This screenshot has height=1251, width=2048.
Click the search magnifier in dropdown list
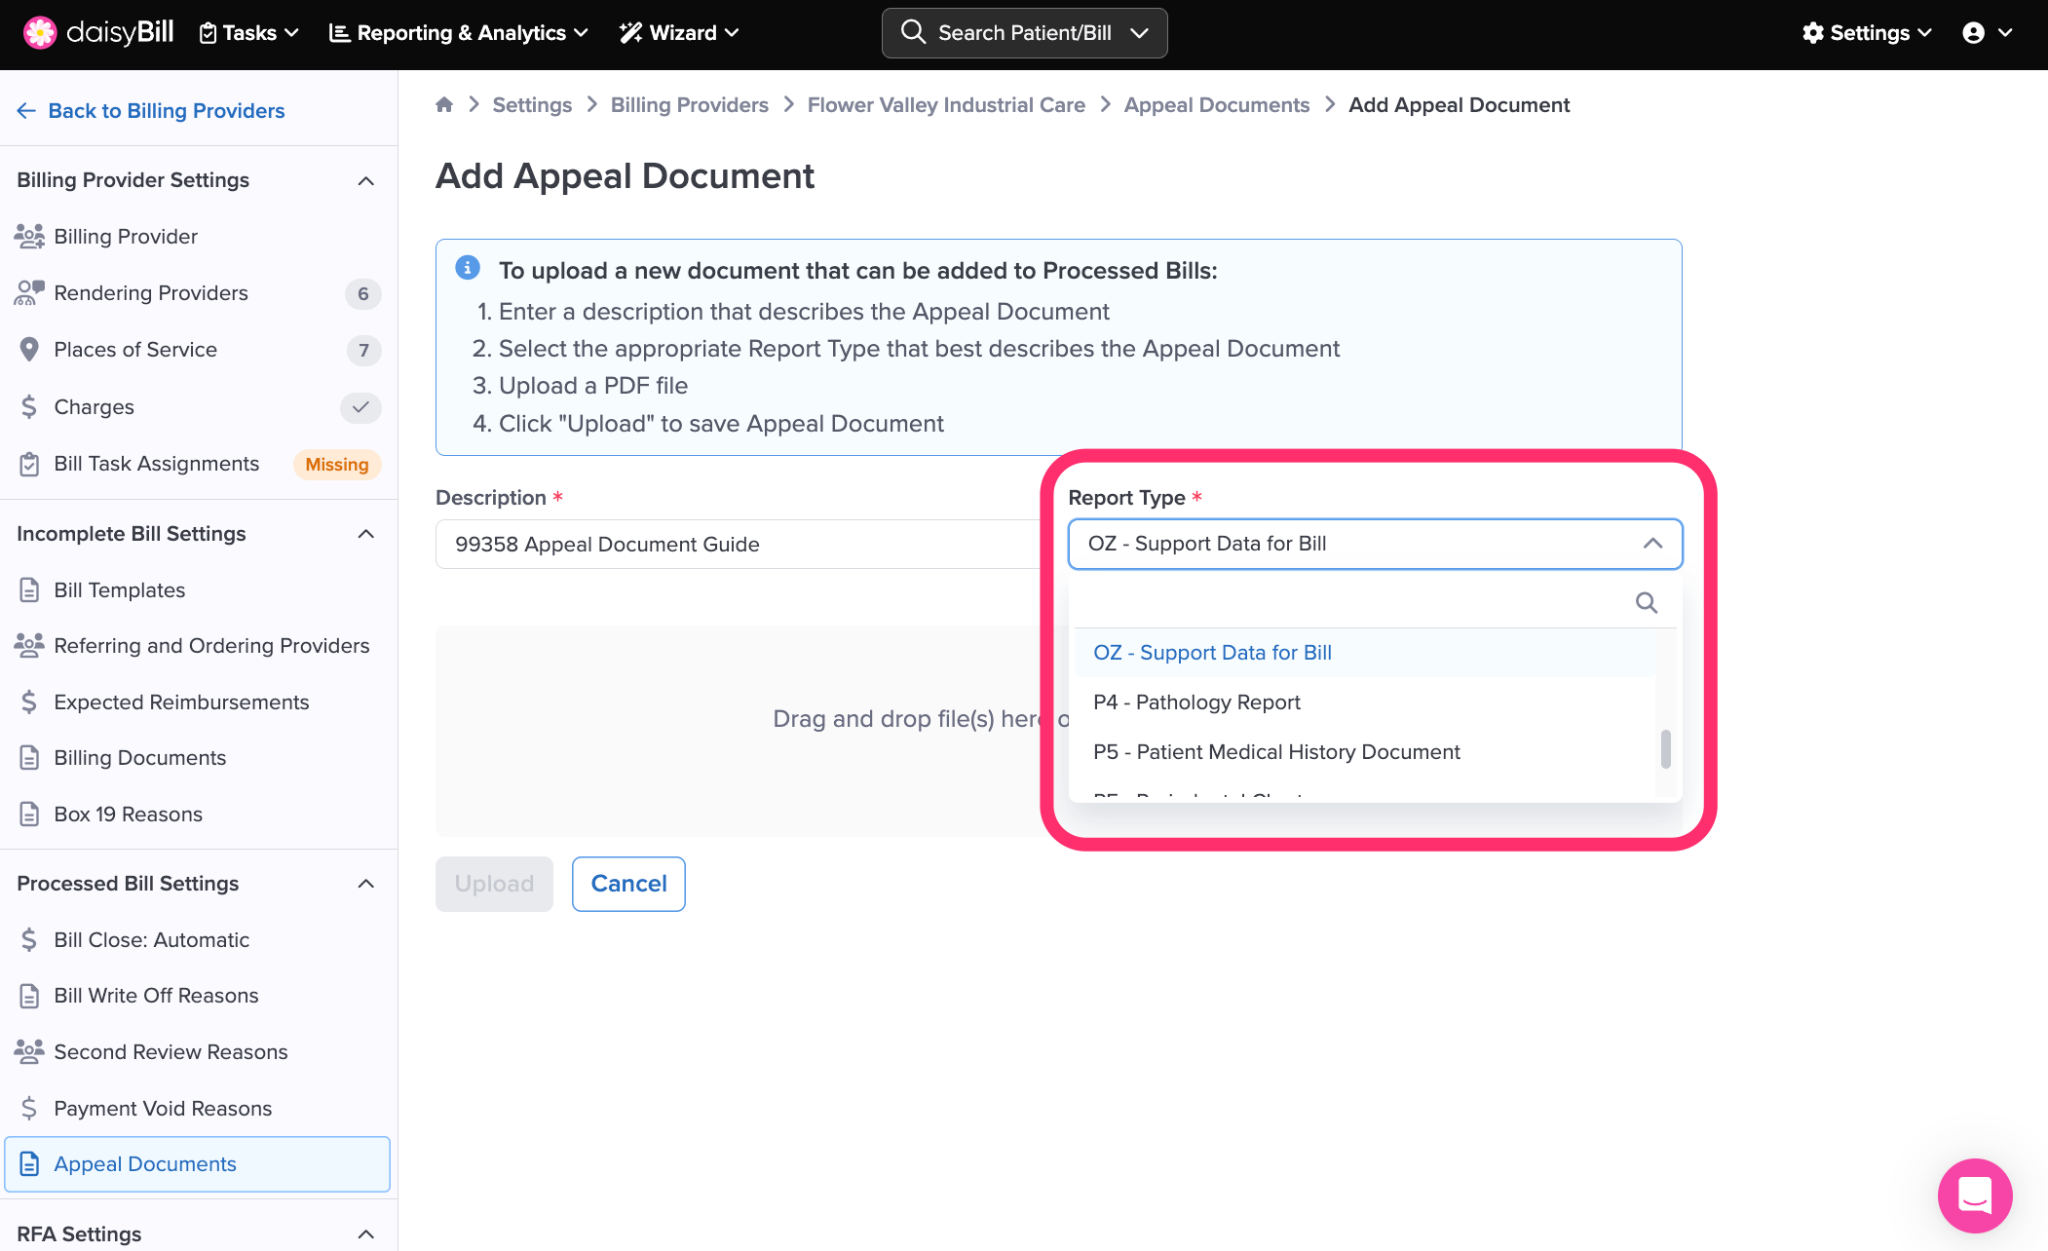click(x=1645, y=603)
